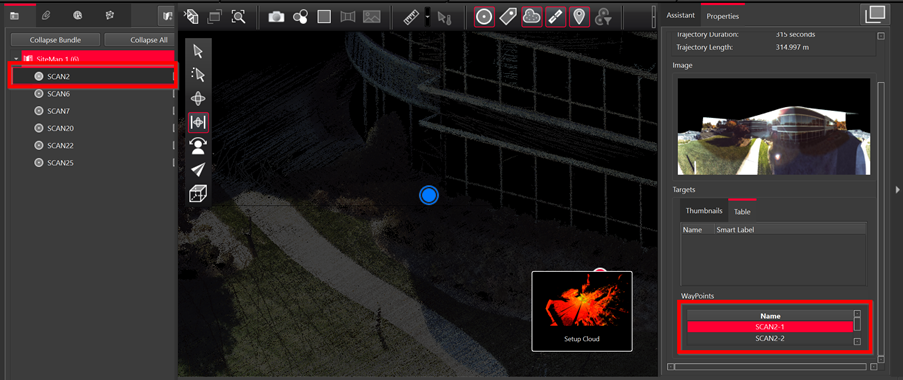
Task: Select the arrow pointer tool
Action: [198, 52]
